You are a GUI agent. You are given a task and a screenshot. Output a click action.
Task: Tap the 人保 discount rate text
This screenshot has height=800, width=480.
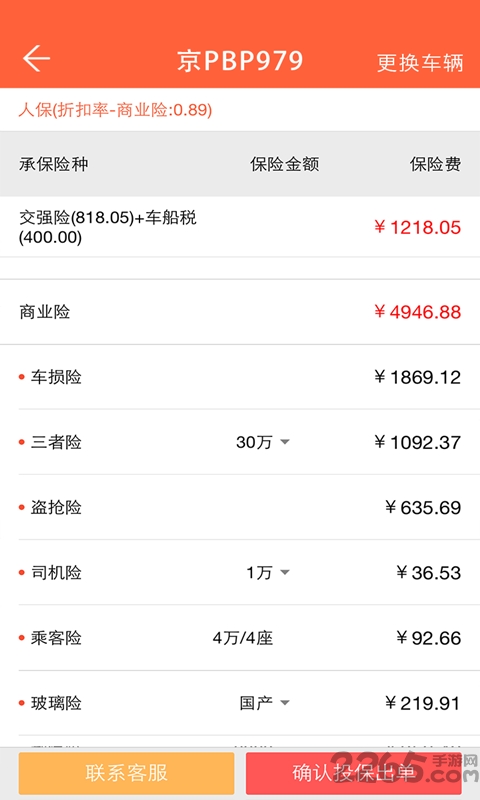[x=115, y=110]
